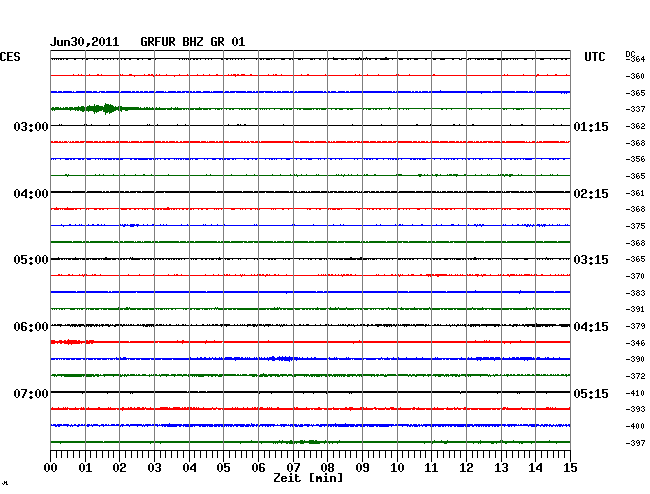Click the local time label 06:00
This screenshot has height=494, width=650.
coord(31,327)
